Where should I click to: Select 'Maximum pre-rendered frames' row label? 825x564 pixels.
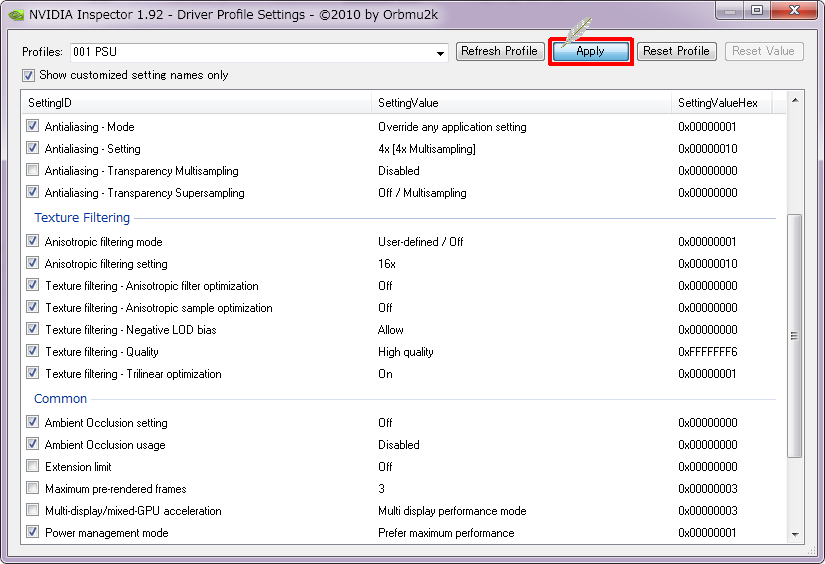[116, 489]
